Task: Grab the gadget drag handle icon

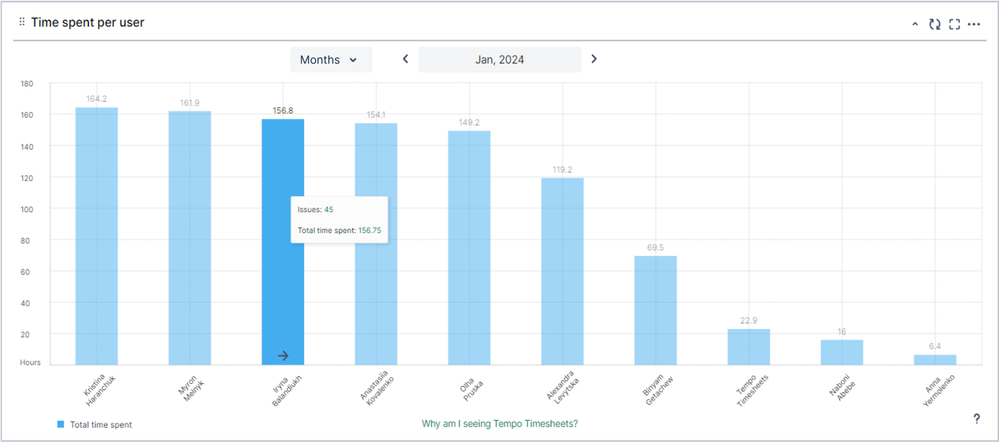Action: click(x=22, y=22)
